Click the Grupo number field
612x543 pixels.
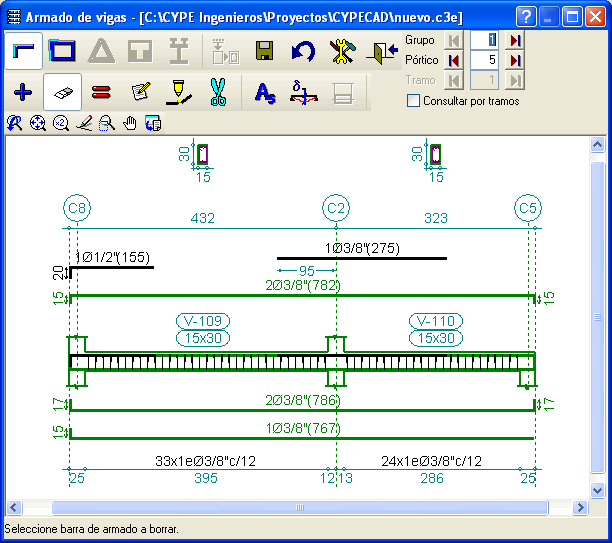point(484,40)
